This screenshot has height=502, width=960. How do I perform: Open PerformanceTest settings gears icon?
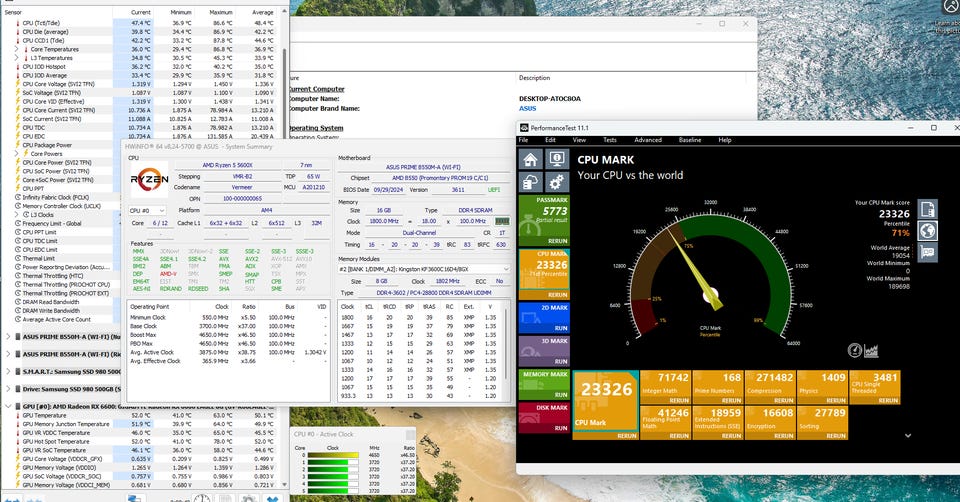[554, 183]
